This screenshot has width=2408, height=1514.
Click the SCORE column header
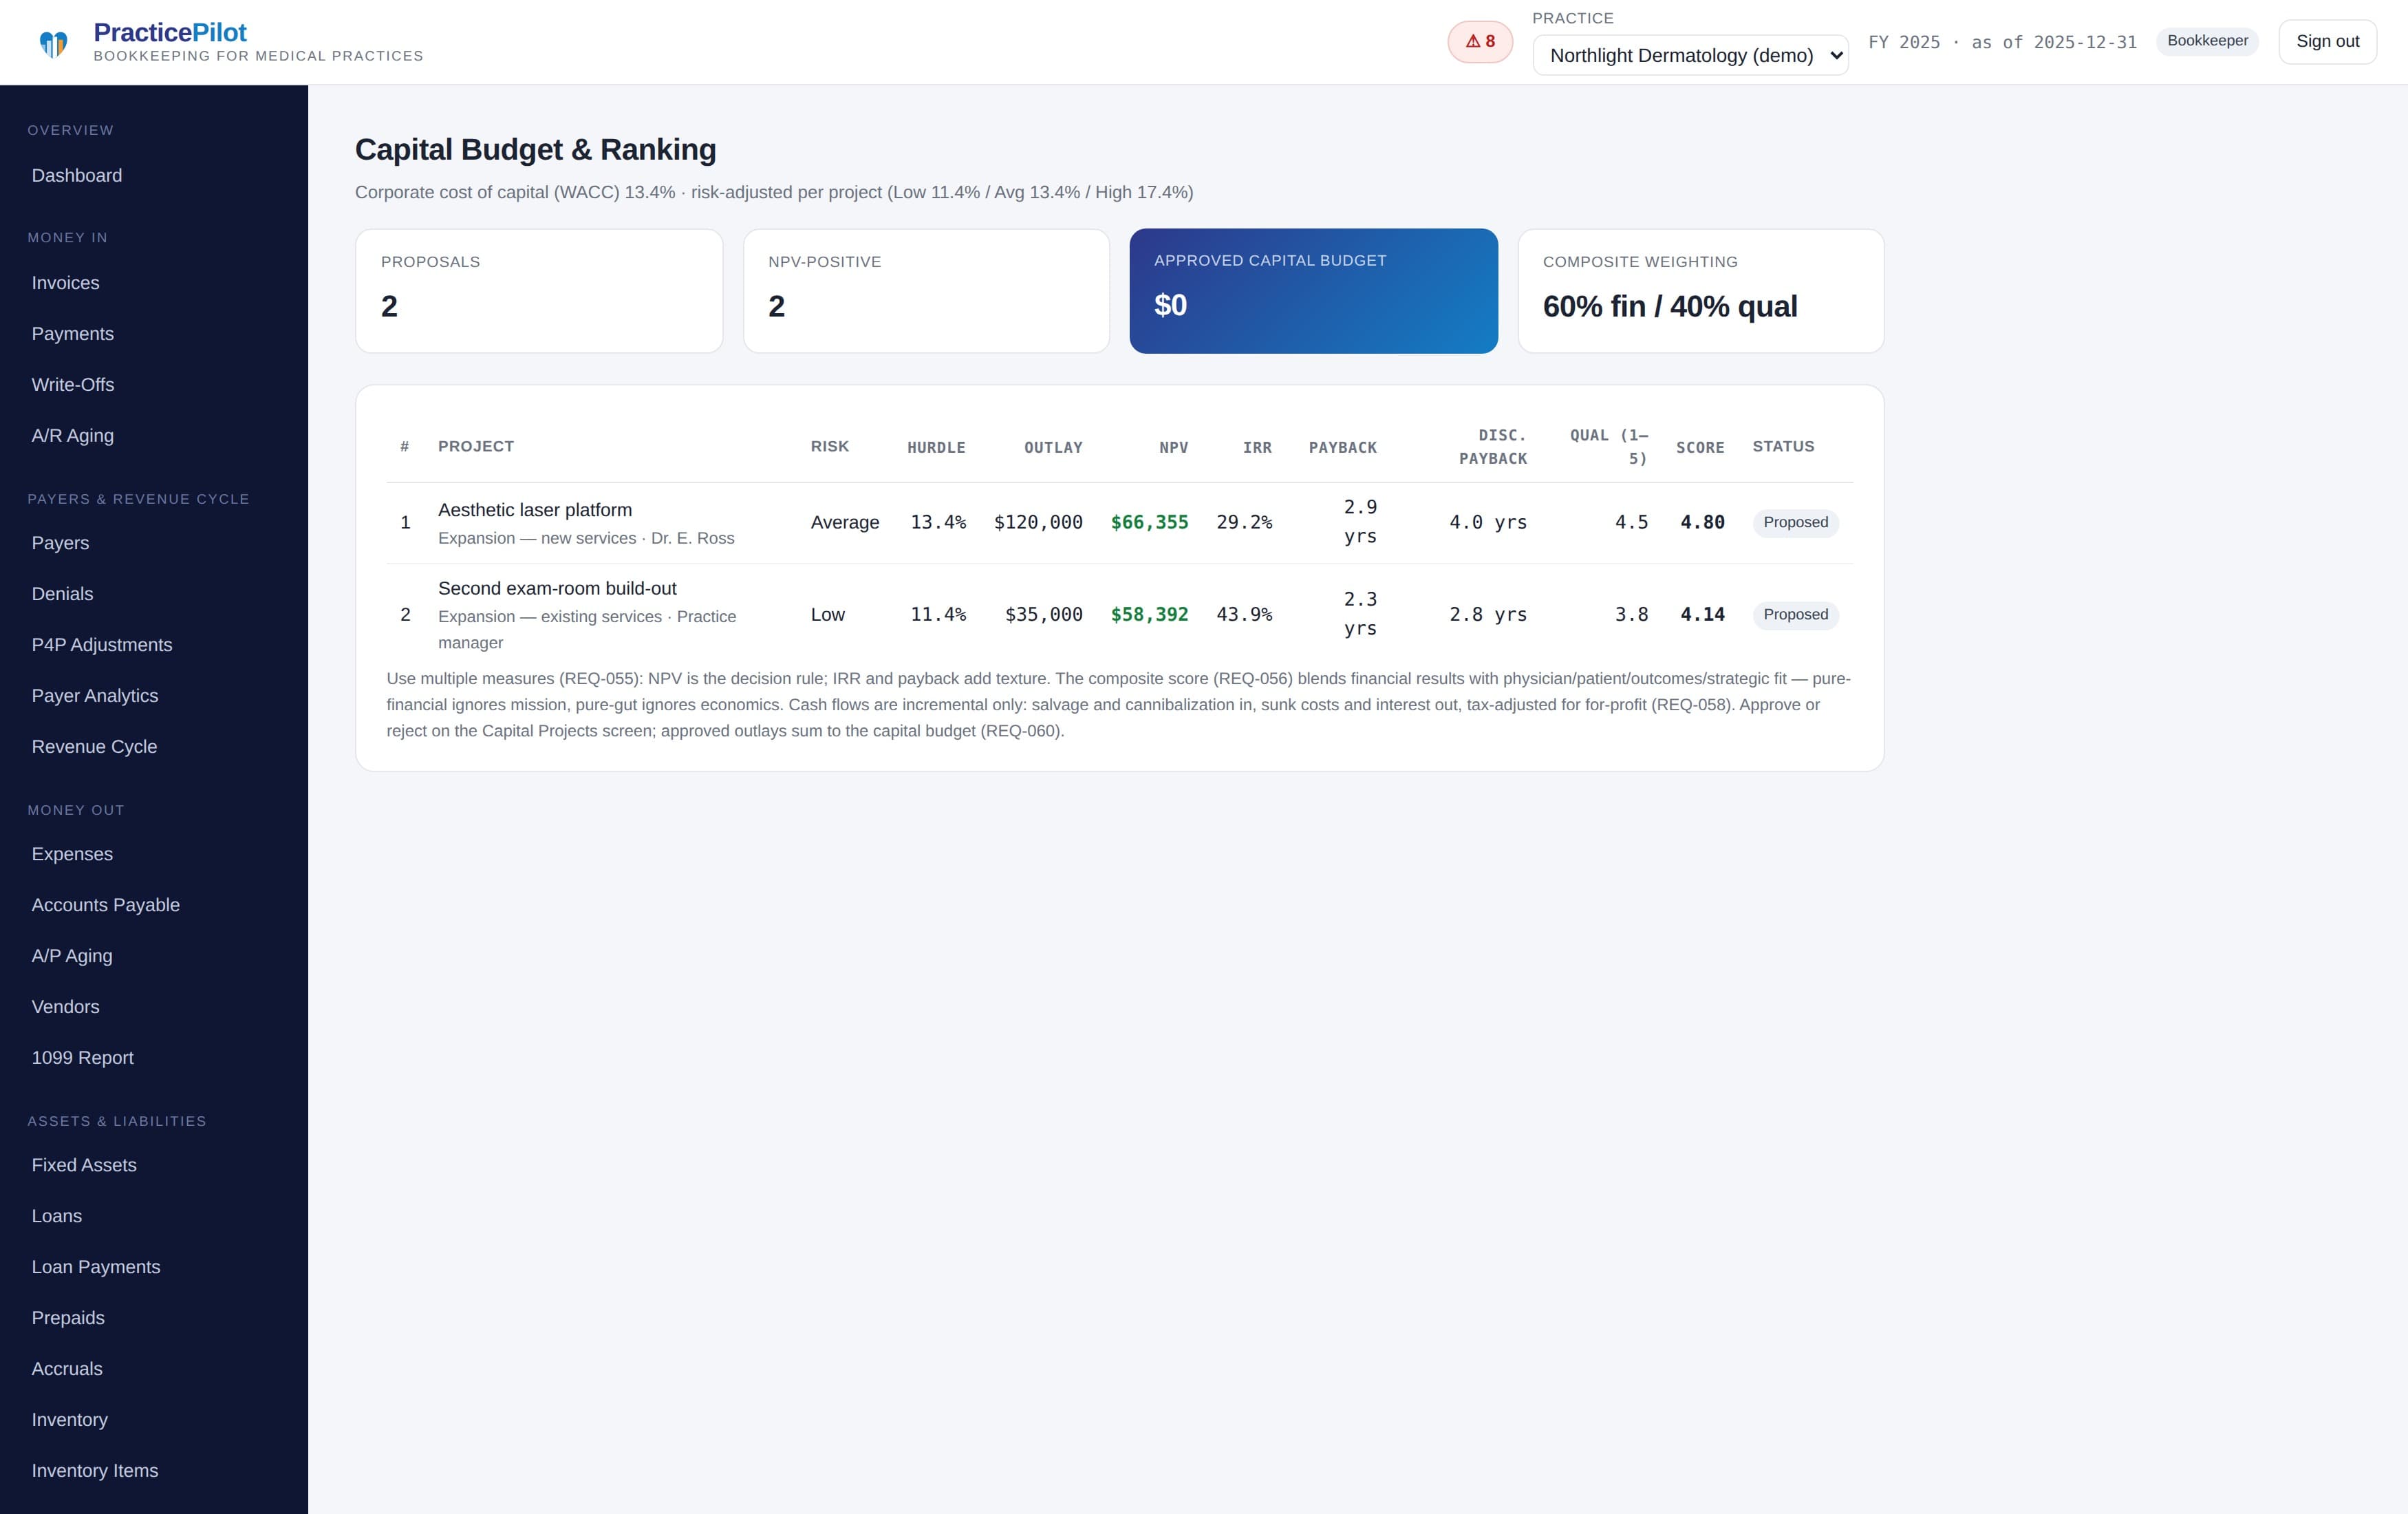(x=1700, y=448)
